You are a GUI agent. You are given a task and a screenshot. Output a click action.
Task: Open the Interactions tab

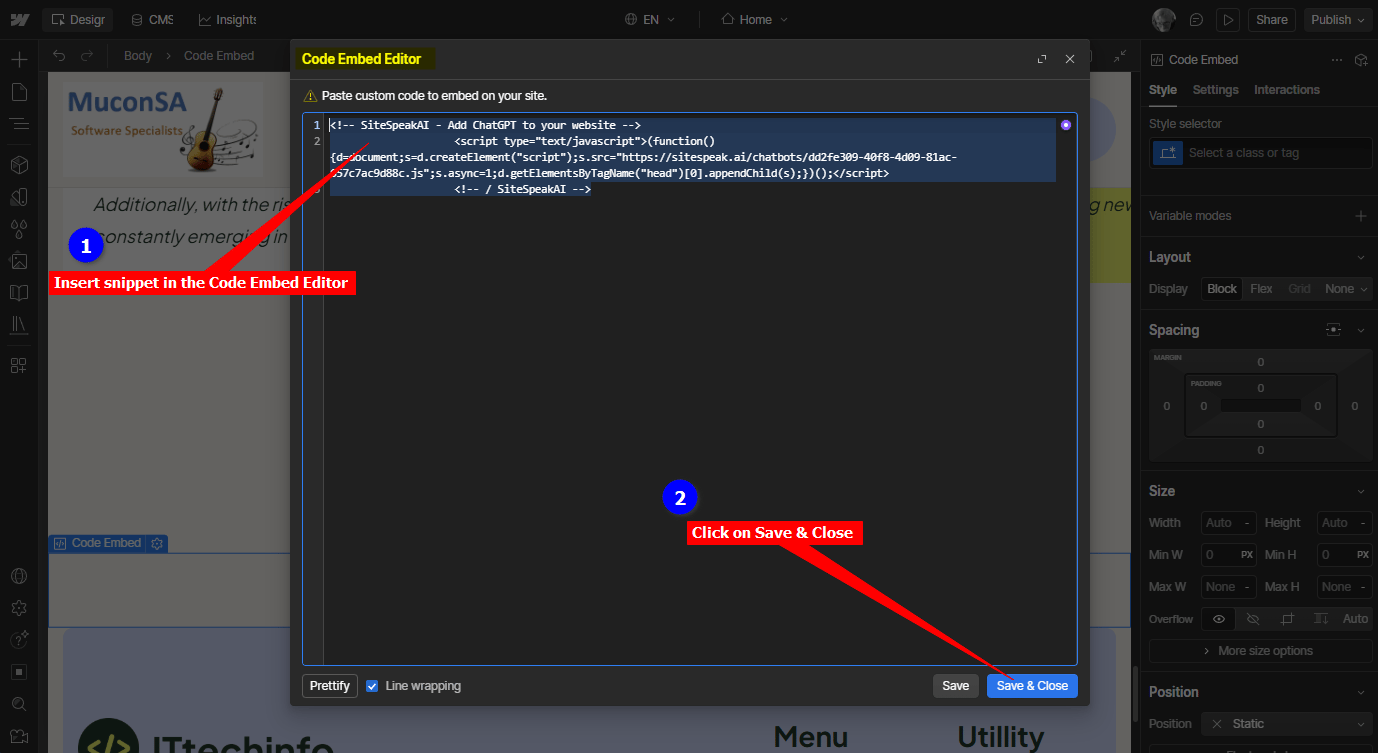pos(1287,90)
